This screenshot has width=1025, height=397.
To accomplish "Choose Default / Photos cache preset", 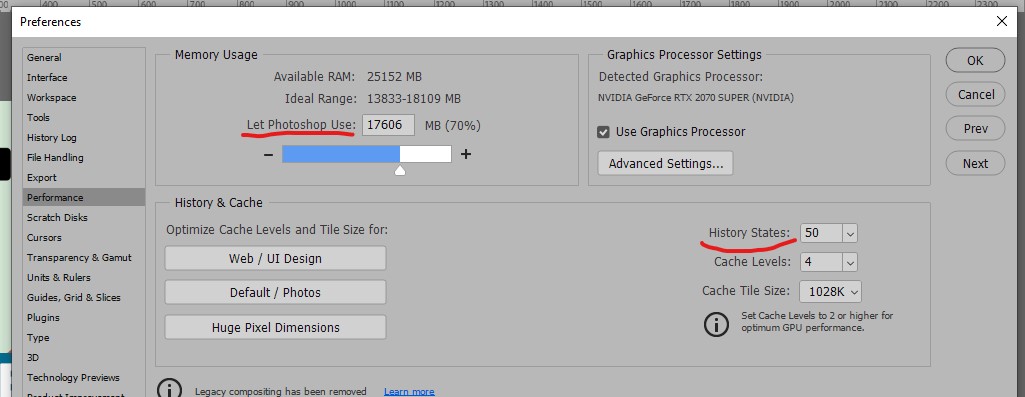I will click(275, 292).
